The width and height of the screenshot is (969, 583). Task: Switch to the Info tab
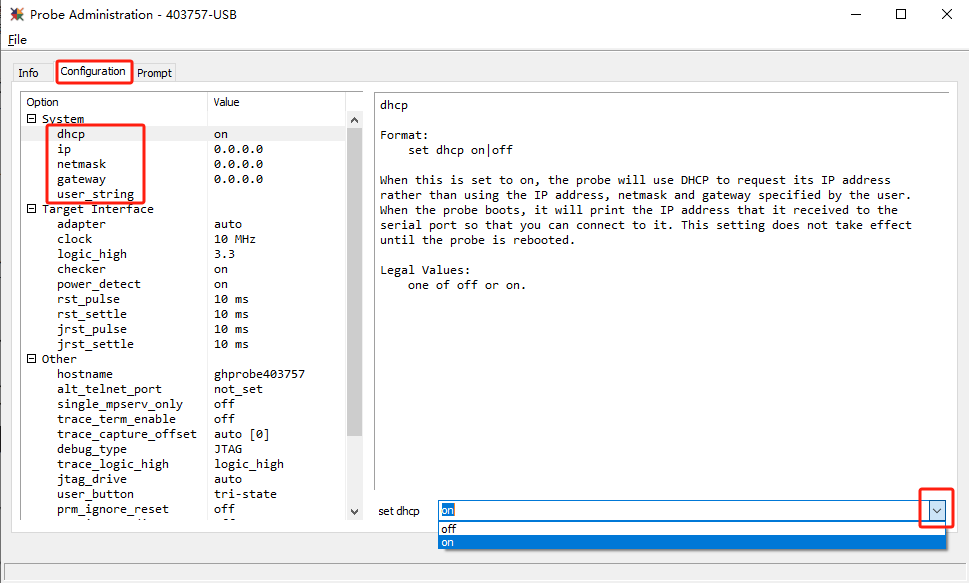pos(28,73)
